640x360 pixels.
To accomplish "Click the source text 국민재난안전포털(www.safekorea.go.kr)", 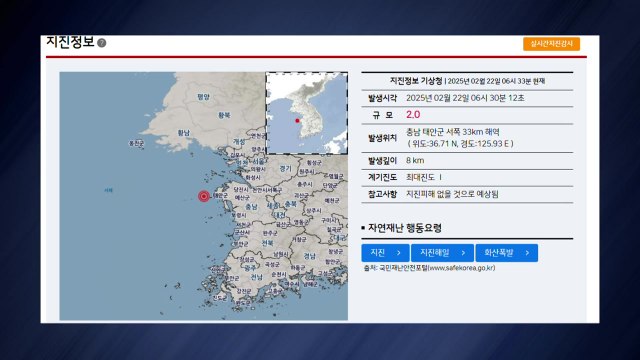I will (x=437, y=268).
